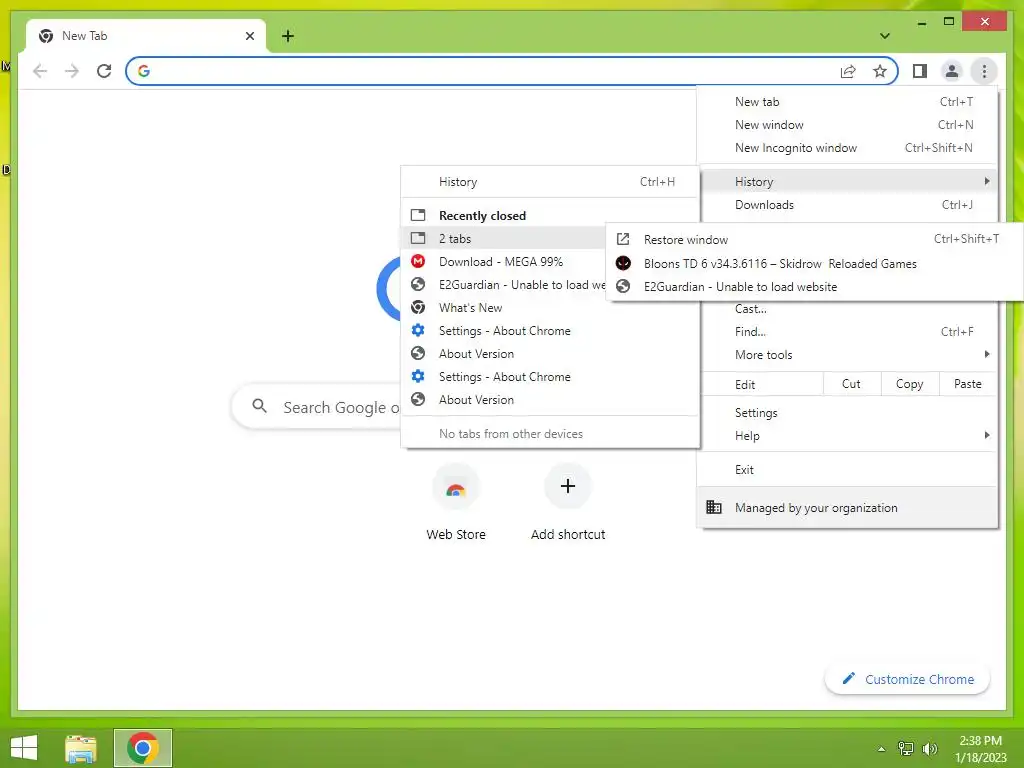This screenshot has height=768, width=1024.
Task: Click Restore window option
Action: click(814, 239)
